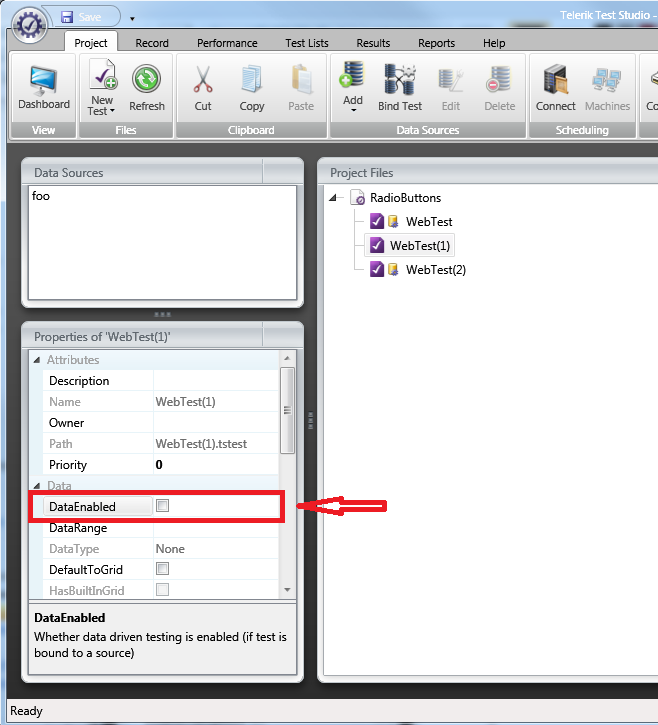
Task: Select the RadioButtons project node
Action: [x=406, y=198]
